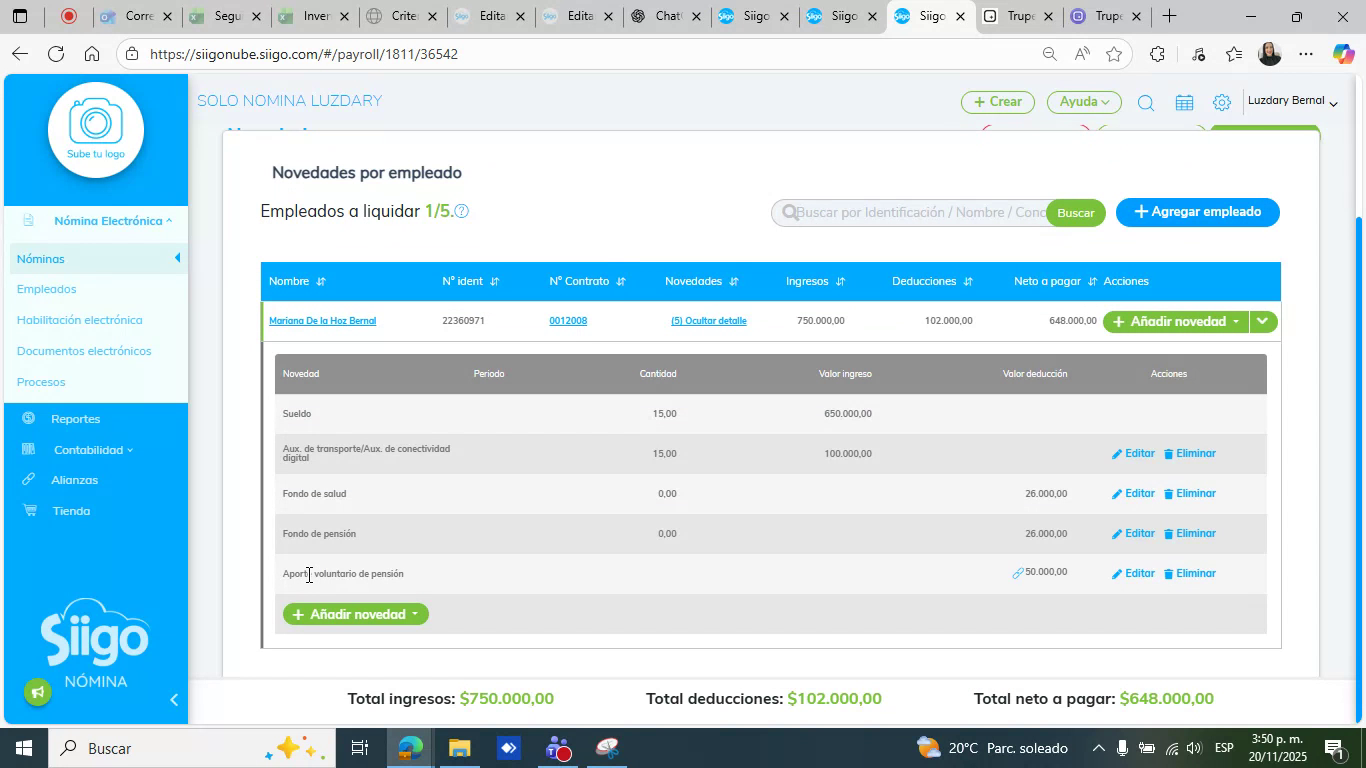The image size is (1366, 768).
Task: Click Windows taskbar search box
Action: 190,748
